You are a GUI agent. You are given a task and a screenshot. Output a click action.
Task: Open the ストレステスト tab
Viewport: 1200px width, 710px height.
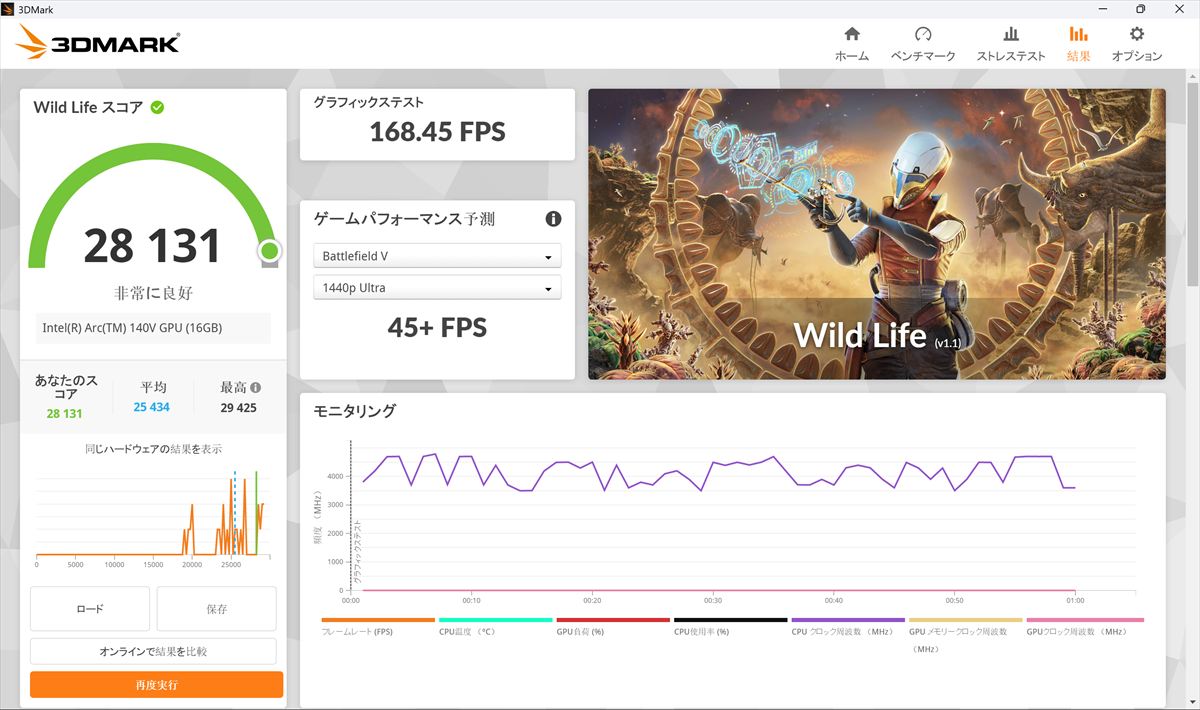[1011, 44]
